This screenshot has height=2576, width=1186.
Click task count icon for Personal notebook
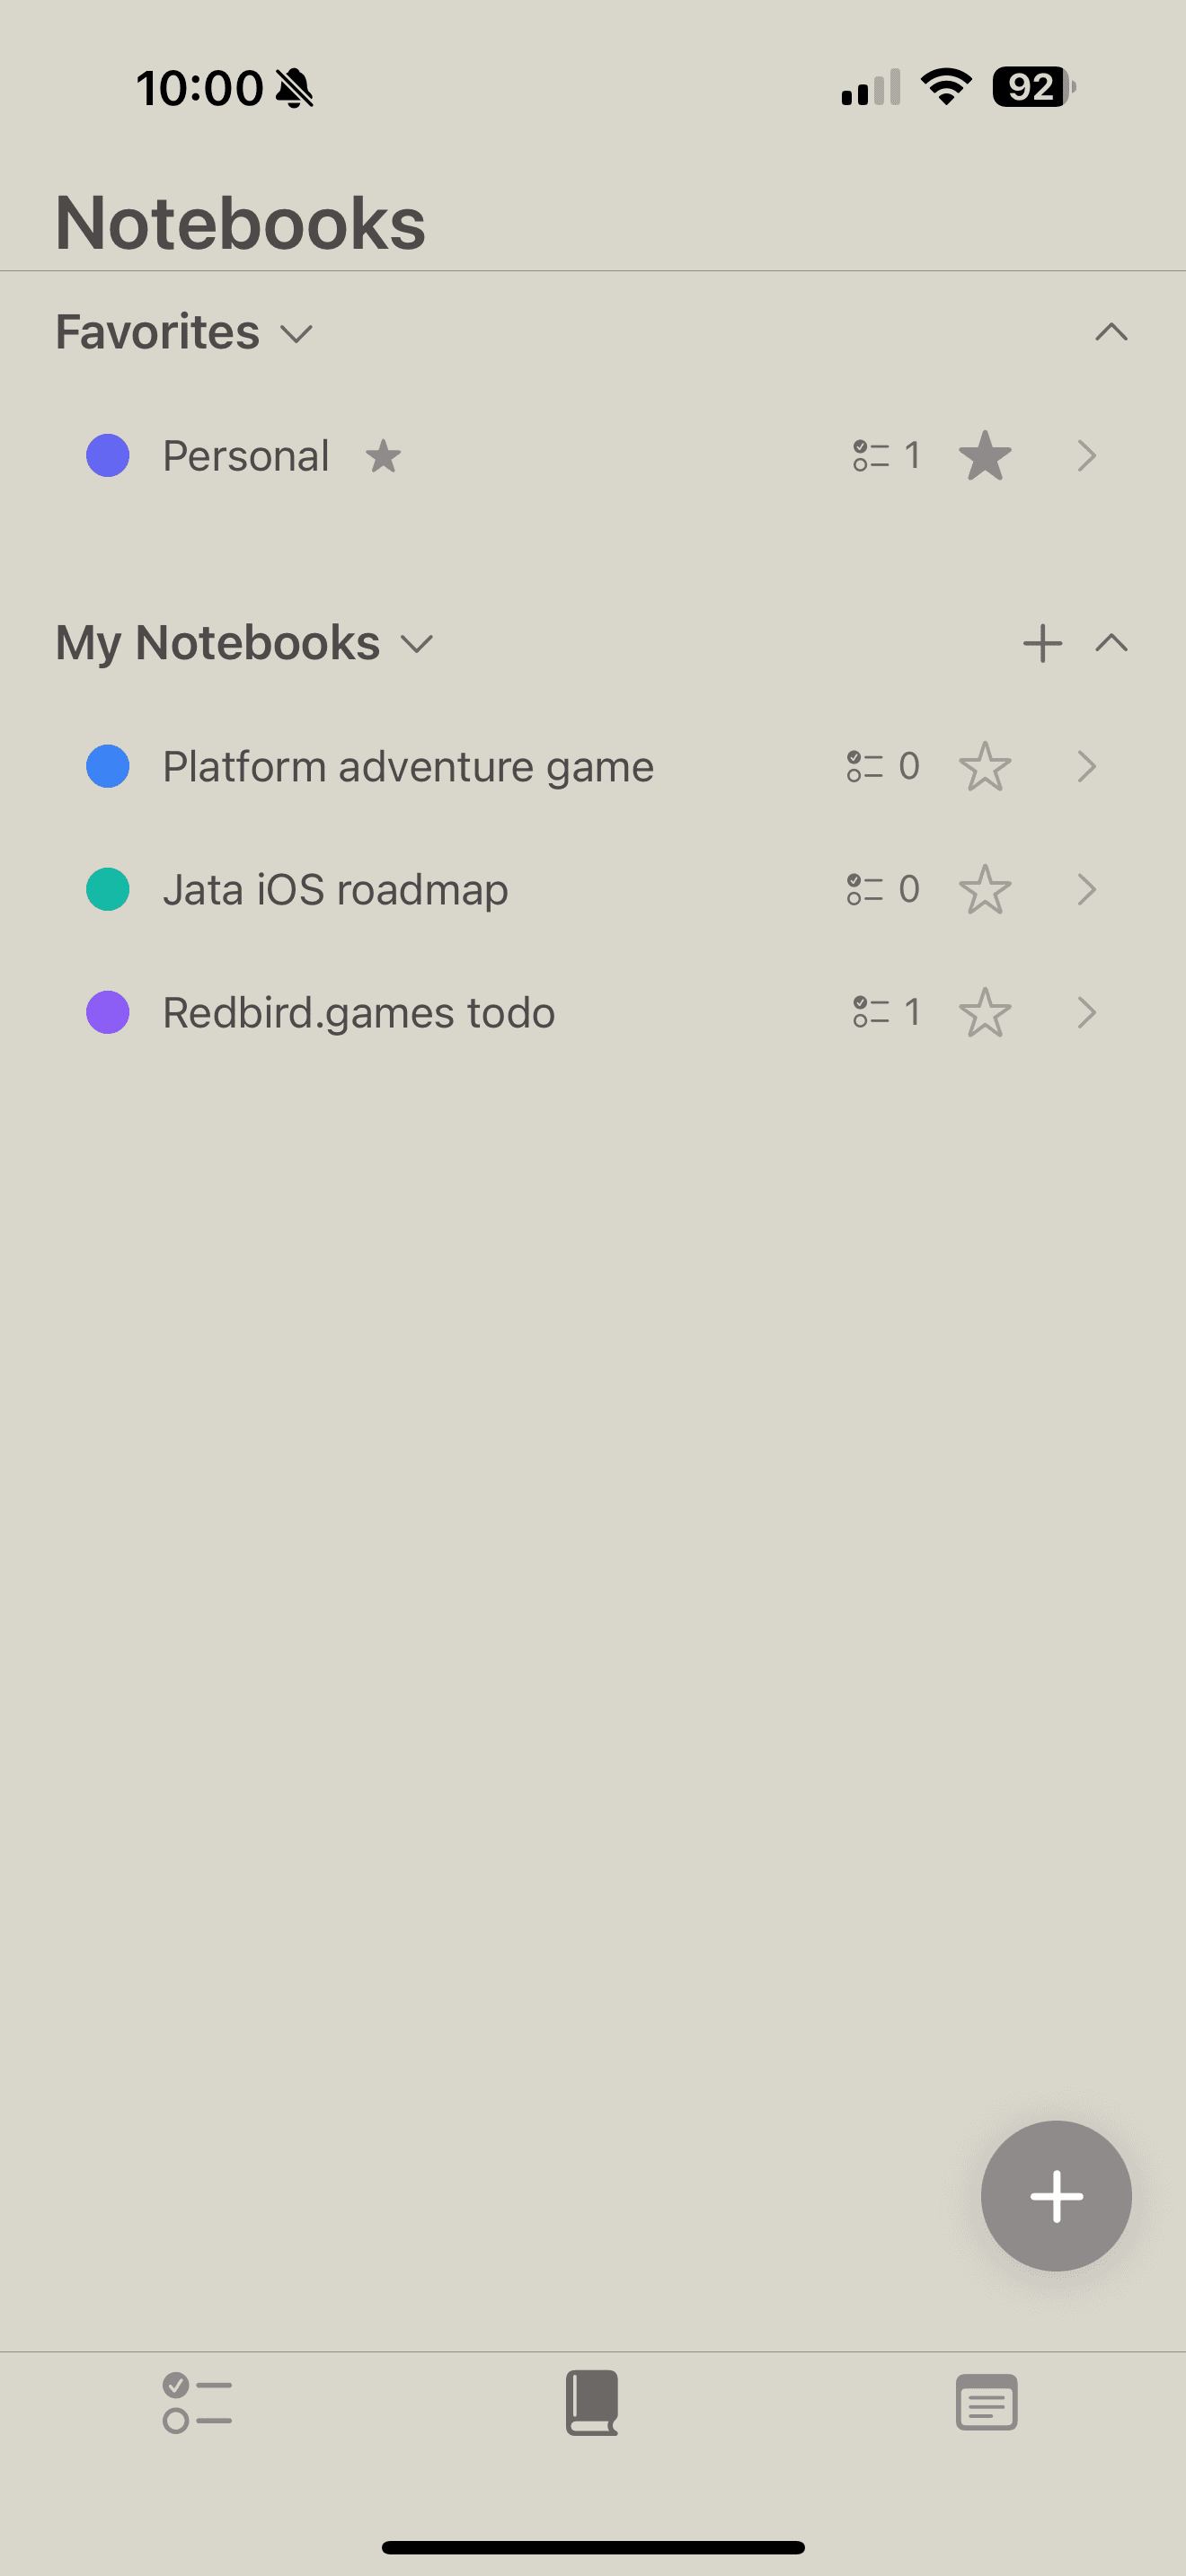coord(871,456)
